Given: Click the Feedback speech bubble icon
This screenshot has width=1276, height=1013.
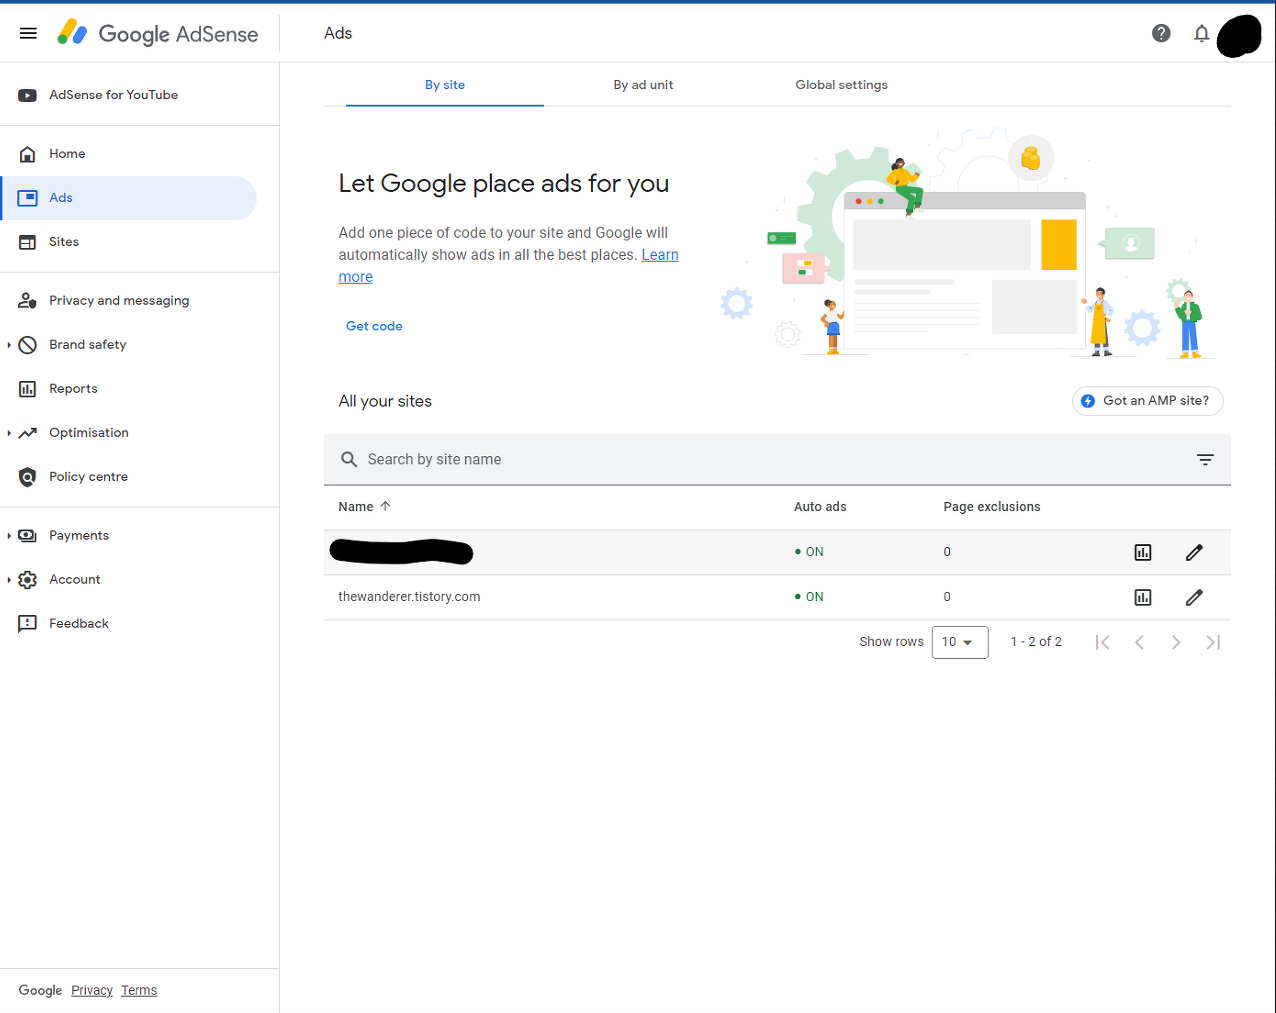Looking at the screenshot, I should (28, 624).
